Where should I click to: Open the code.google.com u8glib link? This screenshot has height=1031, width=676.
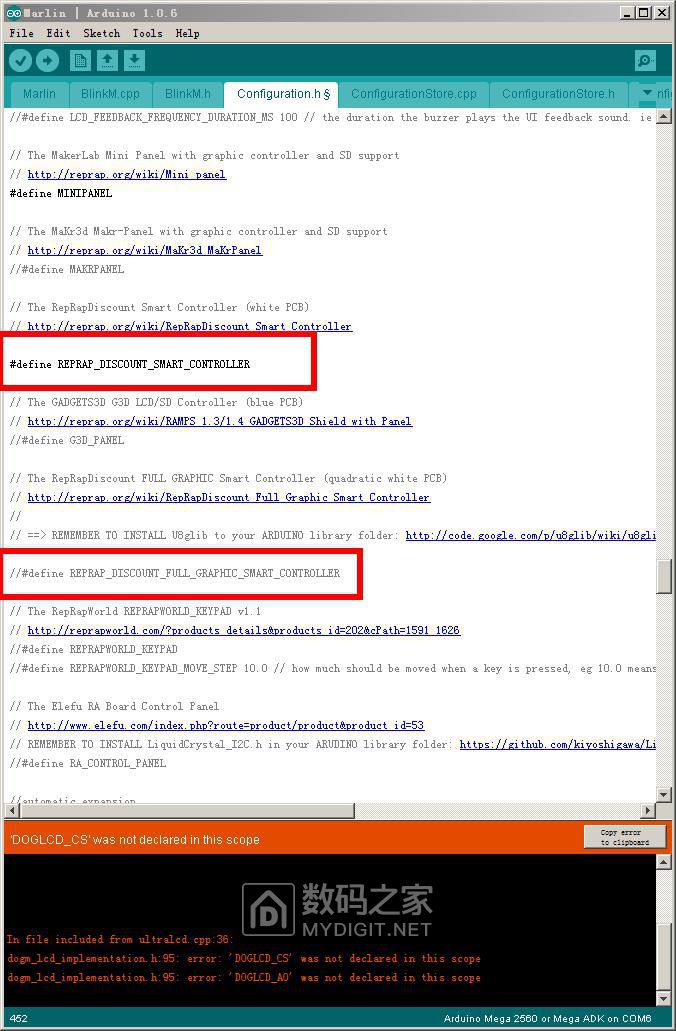pos(530,536)
